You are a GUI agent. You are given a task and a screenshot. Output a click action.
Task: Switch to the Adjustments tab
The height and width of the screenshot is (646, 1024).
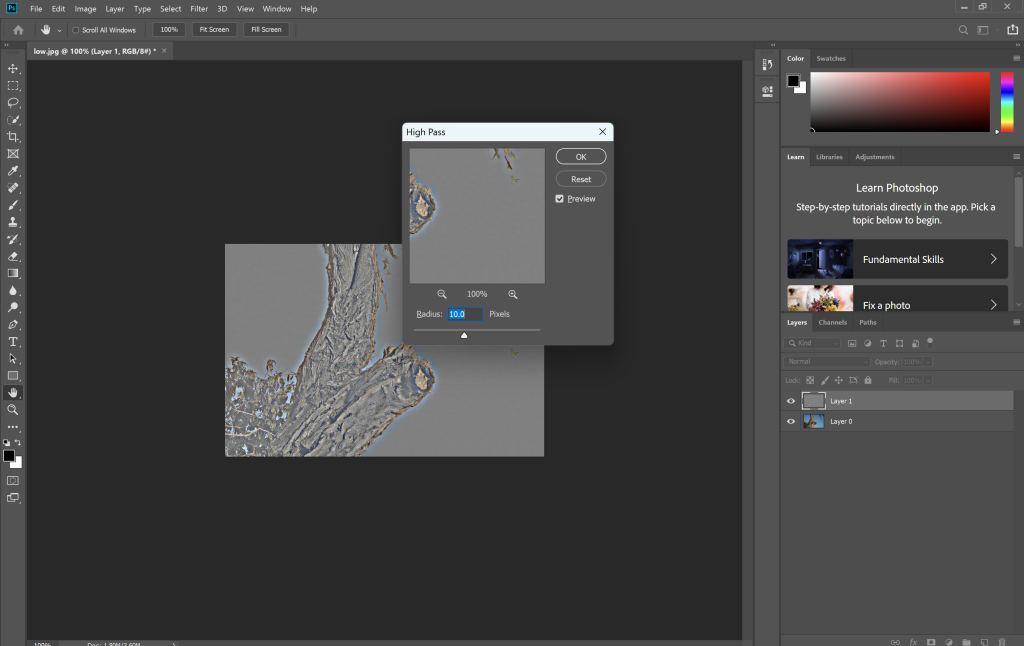click(x=874, y=157)
